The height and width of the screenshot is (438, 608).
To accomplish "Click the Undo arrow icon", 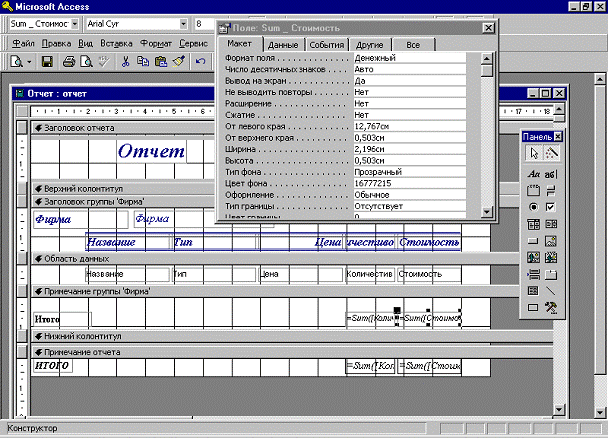I will click(x=201, y=62).
